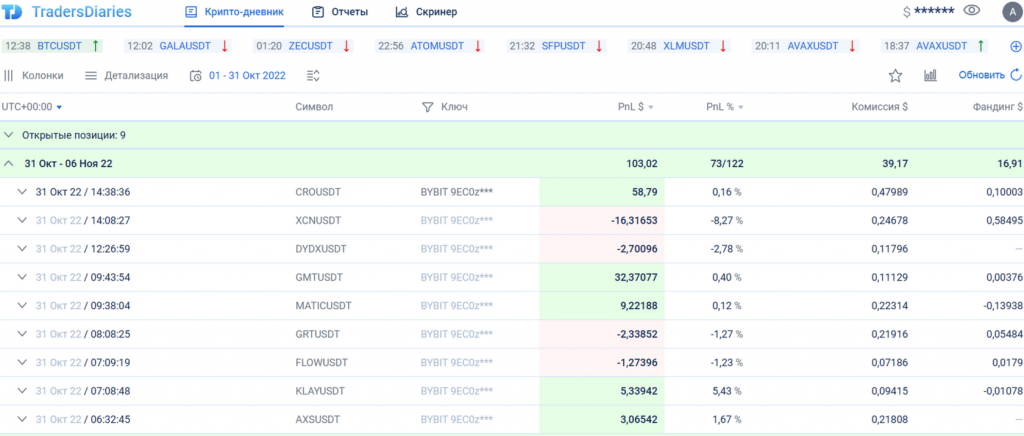
Task: Open the user avatar A icon
Action: coord(1009,12)
